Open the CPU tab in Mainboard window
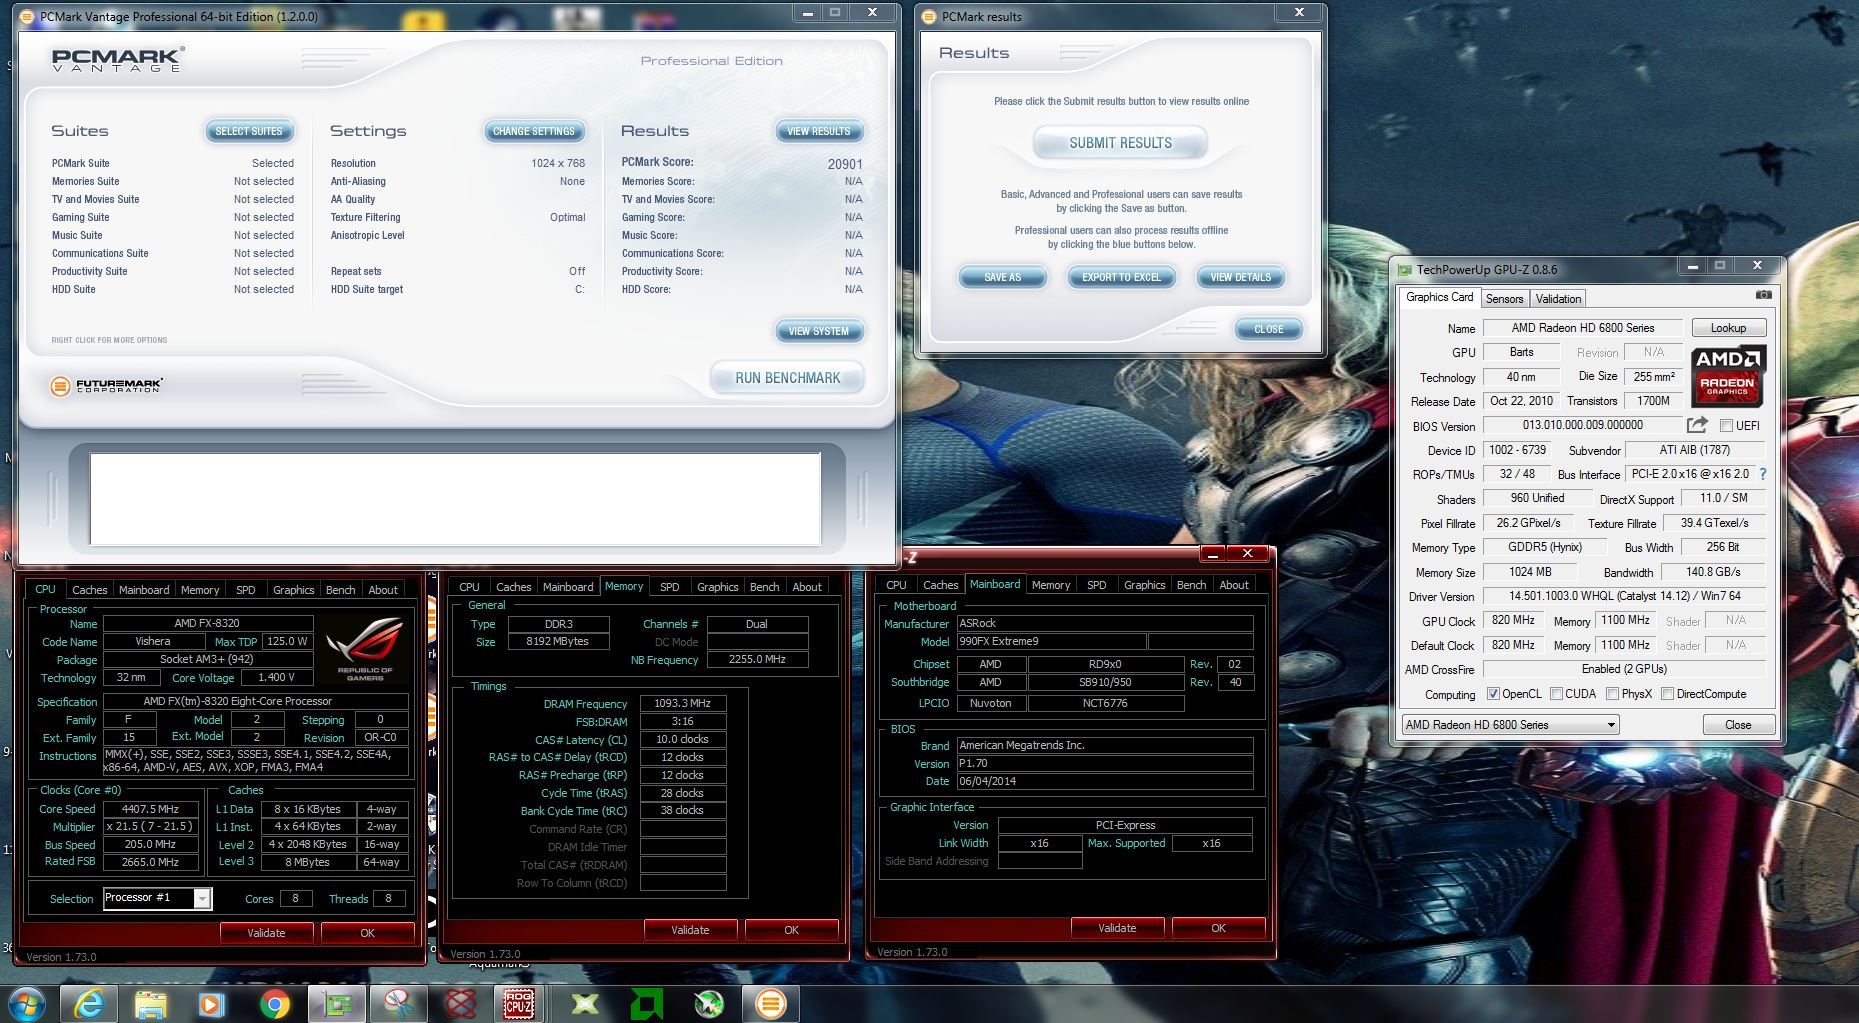 click(896, 585)
